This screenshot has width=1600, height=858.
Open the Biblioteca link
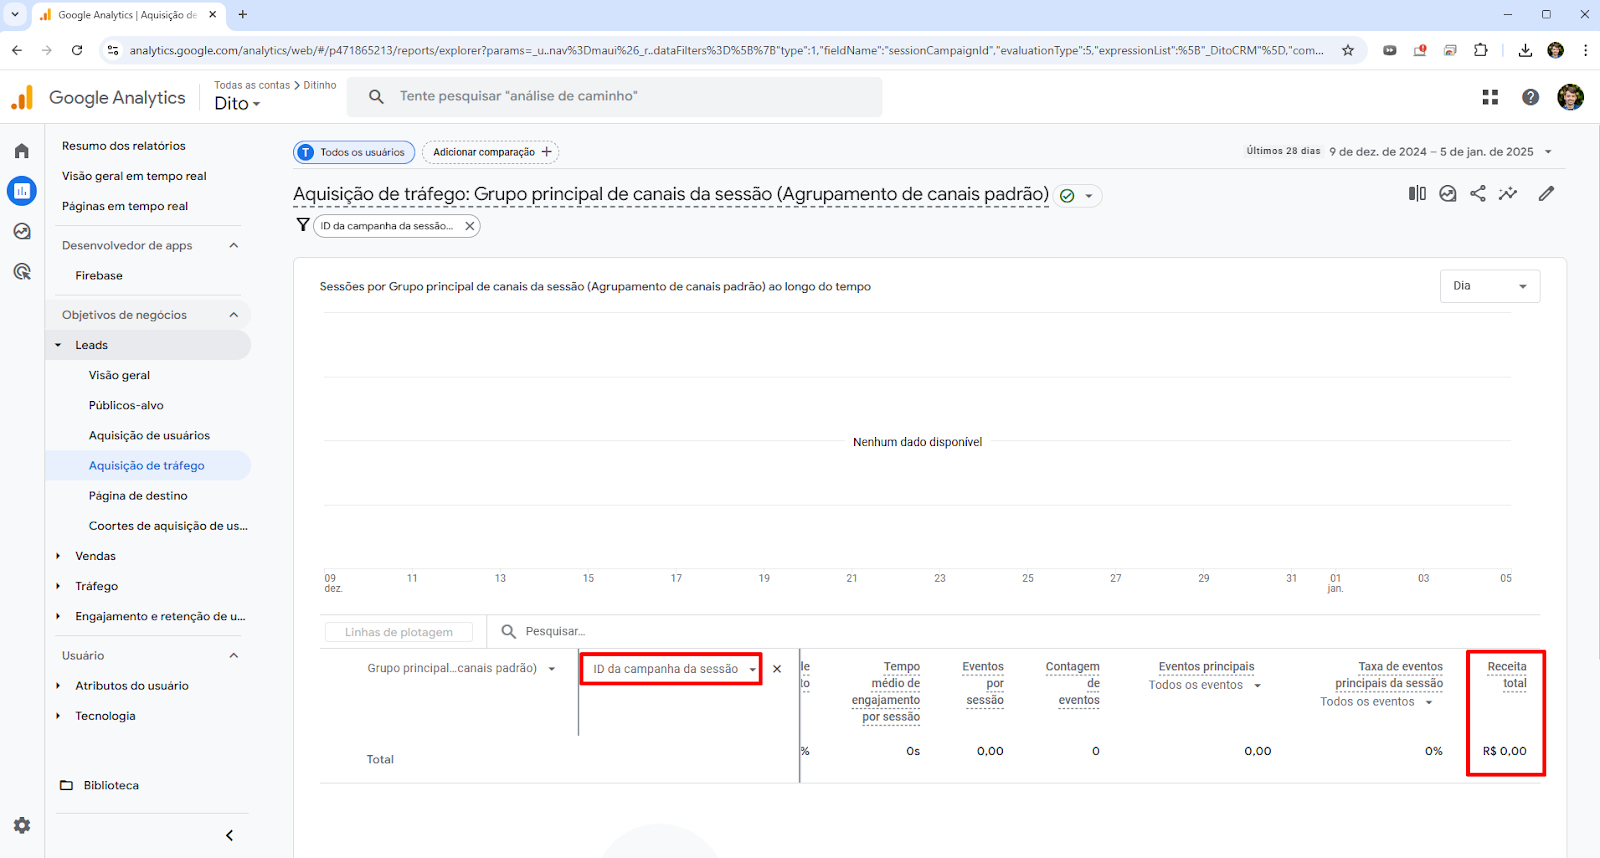pyautogui.click(x=111, y=786)
